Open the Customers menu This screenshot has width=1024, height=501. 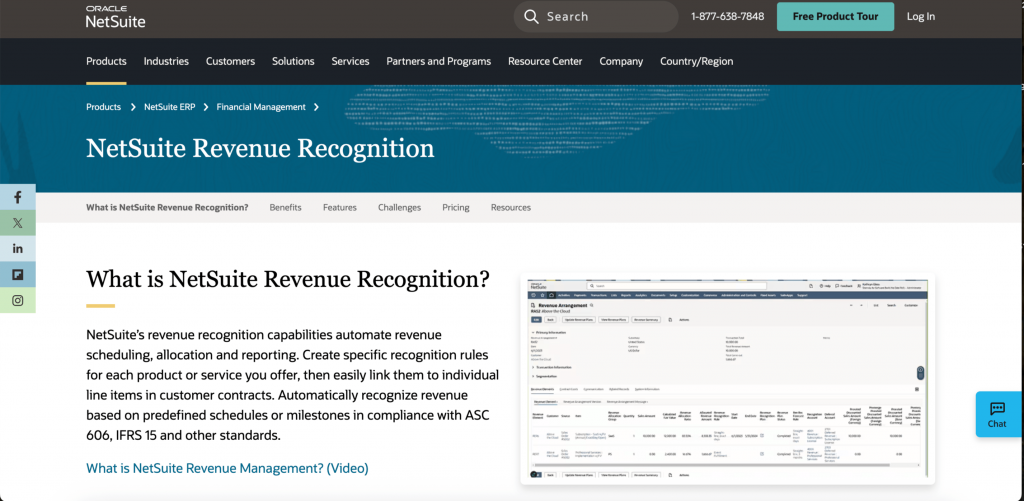point(231,61)
